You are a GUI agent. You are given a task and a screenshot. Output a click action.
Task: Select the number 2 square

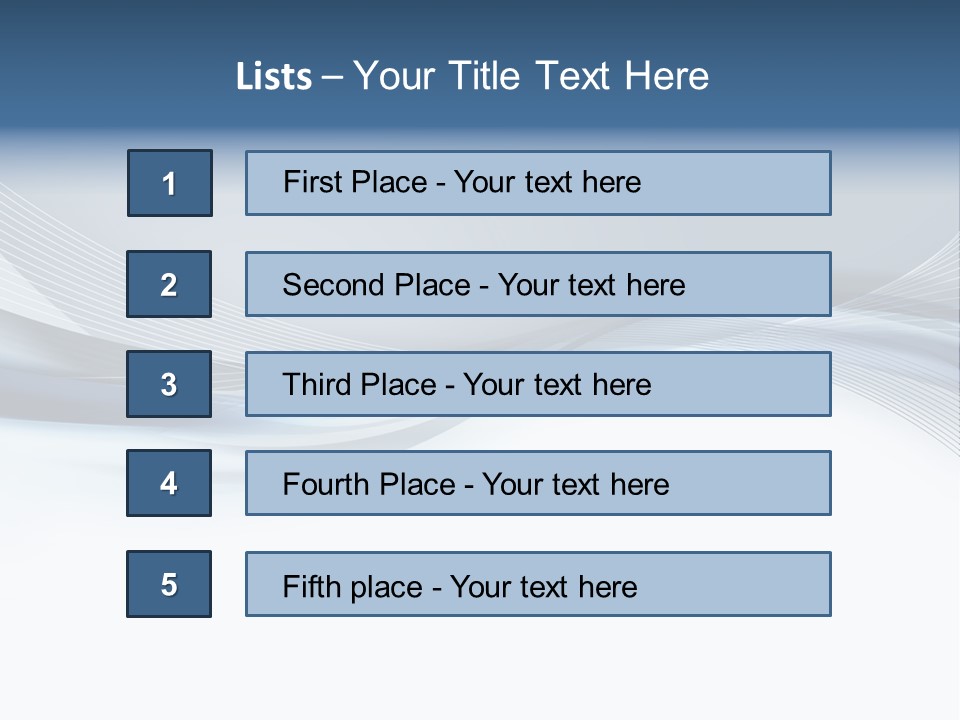pyautogui.click(x=169, y=284)
